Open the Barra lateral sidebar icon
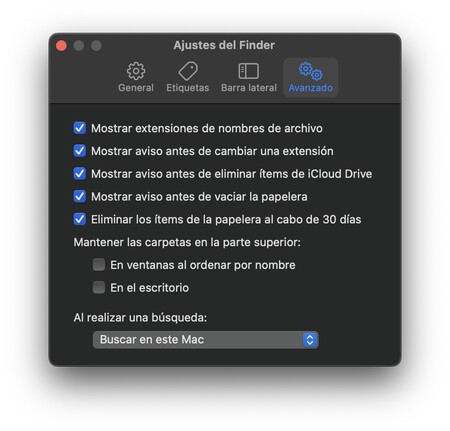Image resolution: width=450 pixels, height=431 pixels. coord(249,71)
